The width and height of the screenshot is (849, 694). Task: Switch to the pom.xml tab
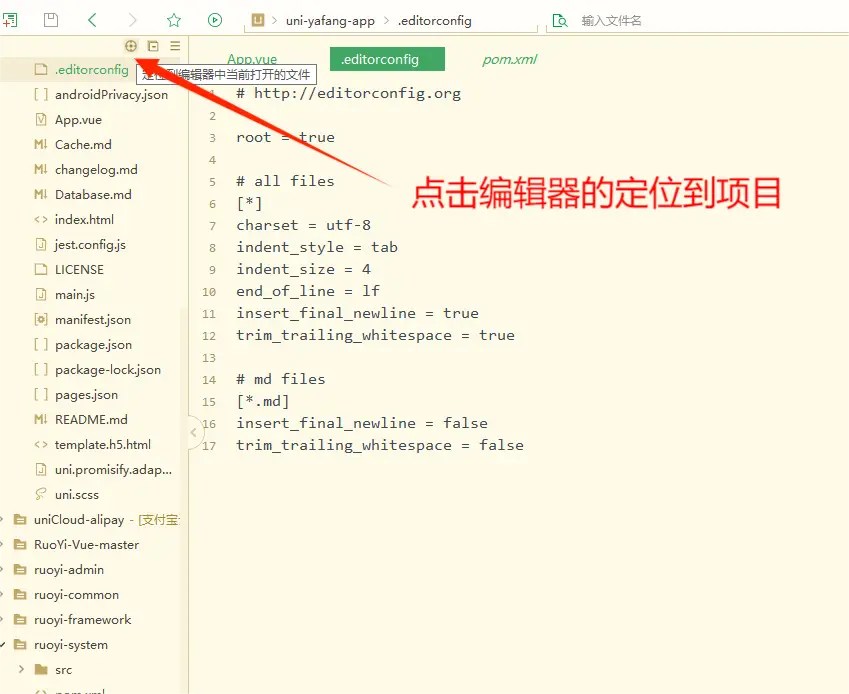pyautogui.click(x=509, y=60)
